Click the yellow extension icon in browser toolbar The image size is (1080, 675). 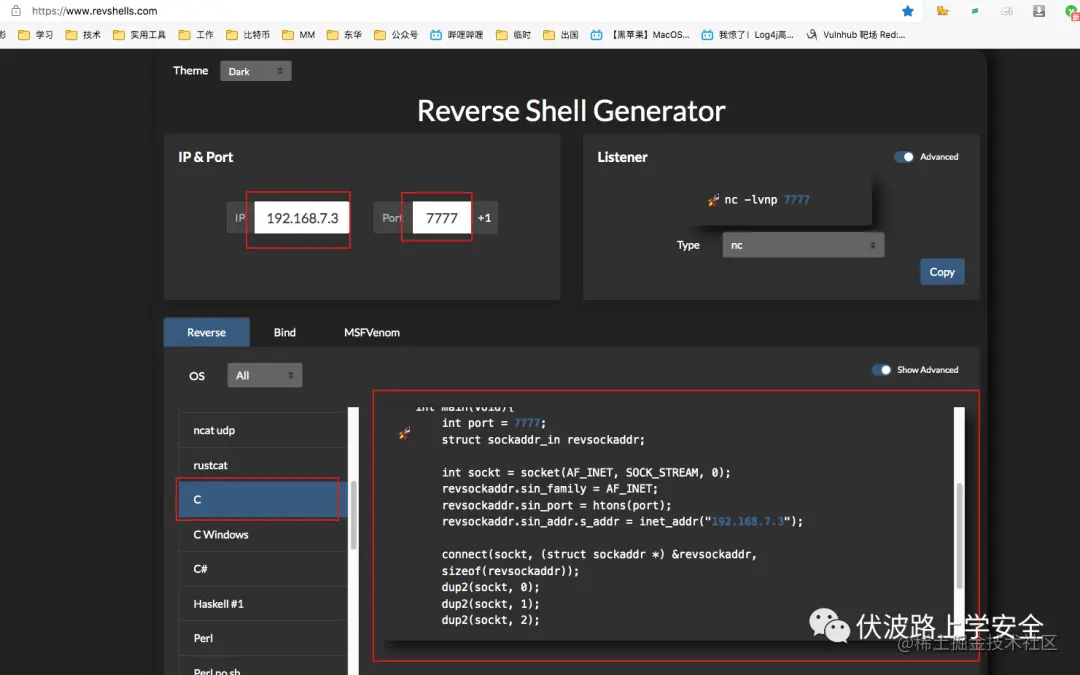click(942, 11)
